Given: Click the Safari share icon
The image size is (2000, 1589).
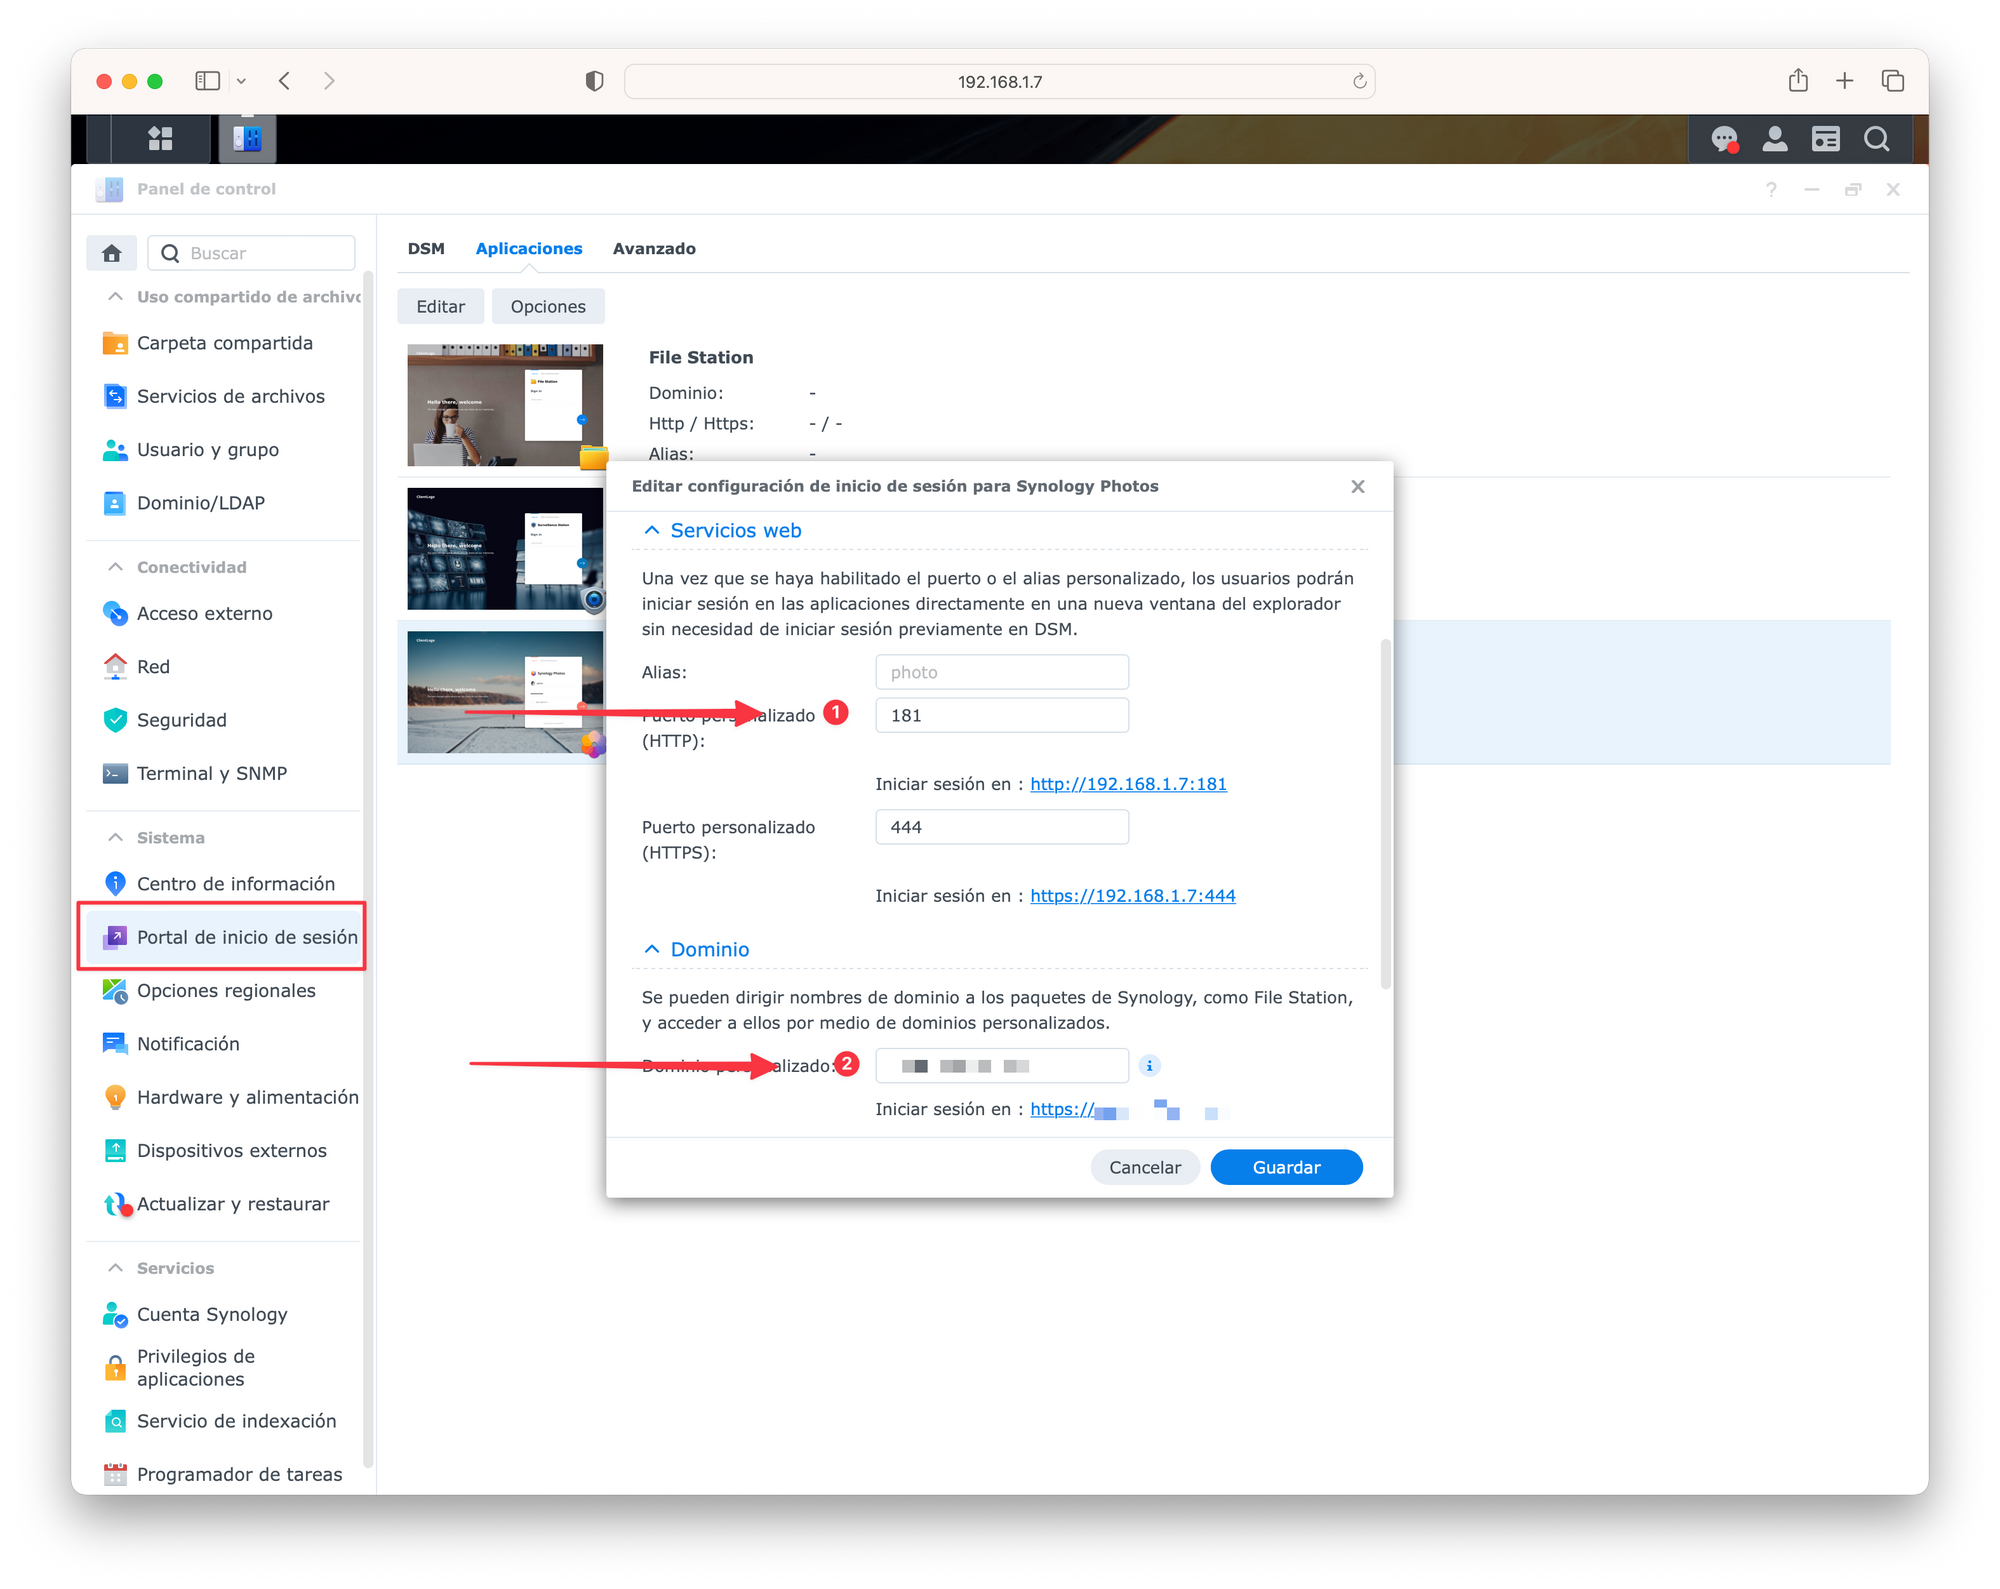Looking at the screenshot, I should click(x=1798, y=81).
